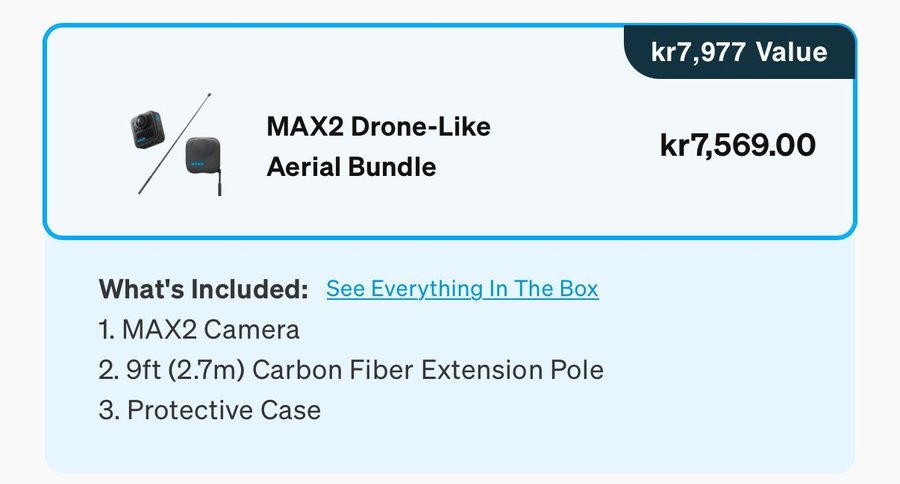This screenshot has width=900, height=484.
Task: Click the Carbon Fiber Extension Pole list item
Action: point(428,370)
